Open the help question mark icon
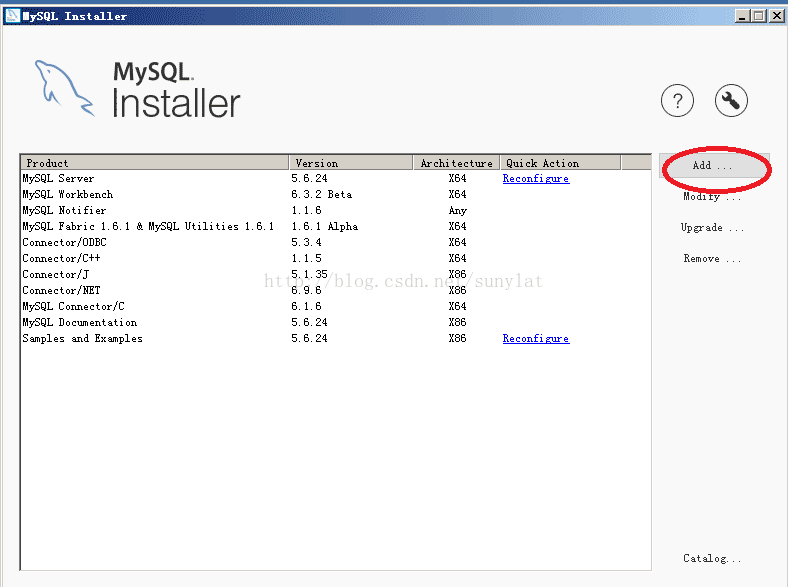The image size is (788, 587). pyautogui.click(x=677, y=101)
